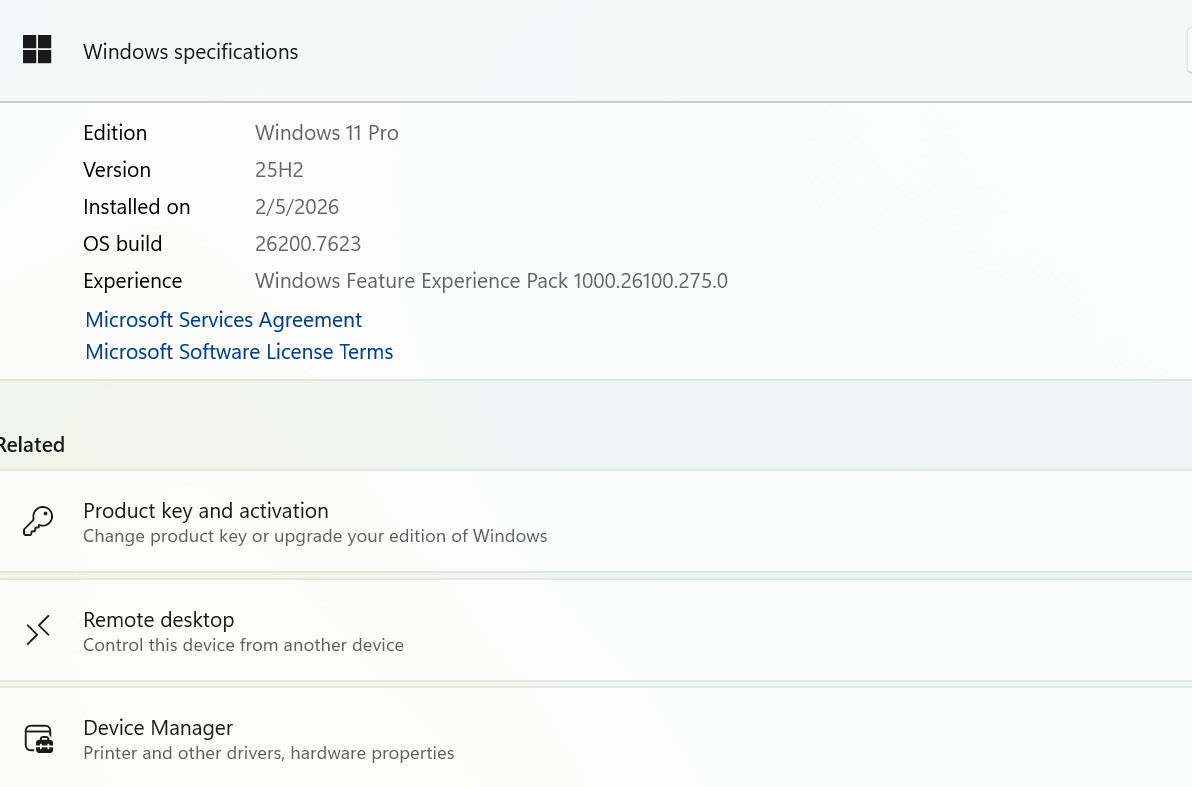Select the Installed on date 2/5/2026

296,207
